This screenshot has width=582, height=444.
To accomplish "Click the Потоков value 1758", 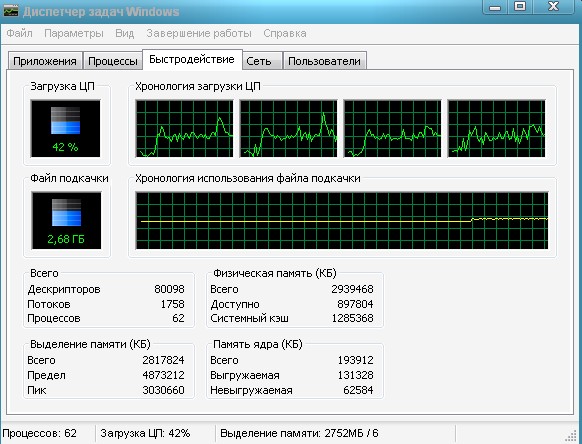I will pyautogui.click(x=172, y=304).
